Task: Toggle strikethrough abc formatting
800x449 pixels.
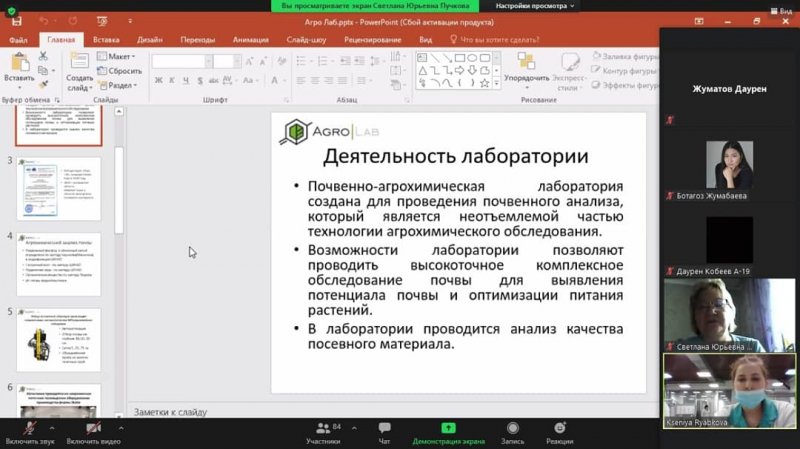Action: tap(213, 80)
